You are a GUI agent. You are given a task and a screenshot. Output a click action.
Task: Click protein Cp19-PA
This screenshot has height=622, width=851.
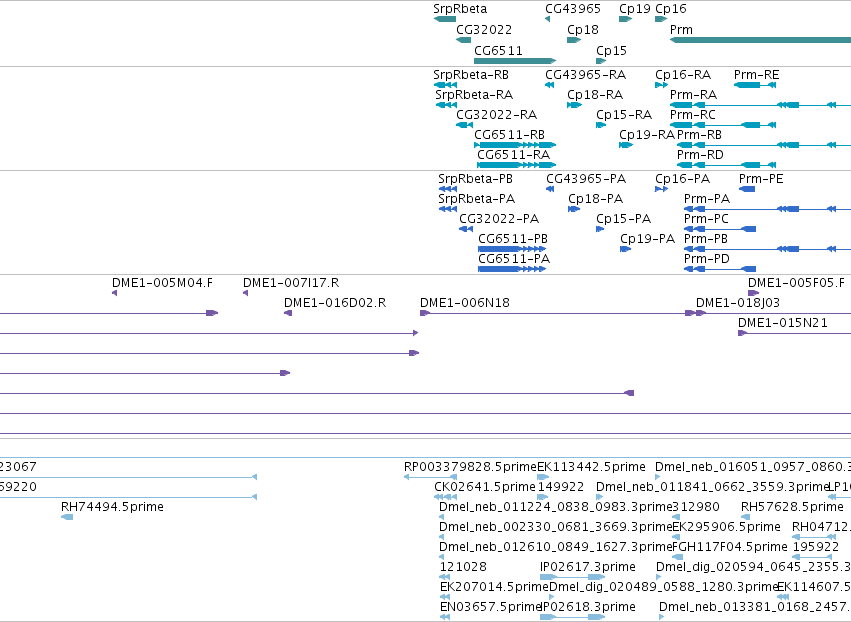pos(626,249)
